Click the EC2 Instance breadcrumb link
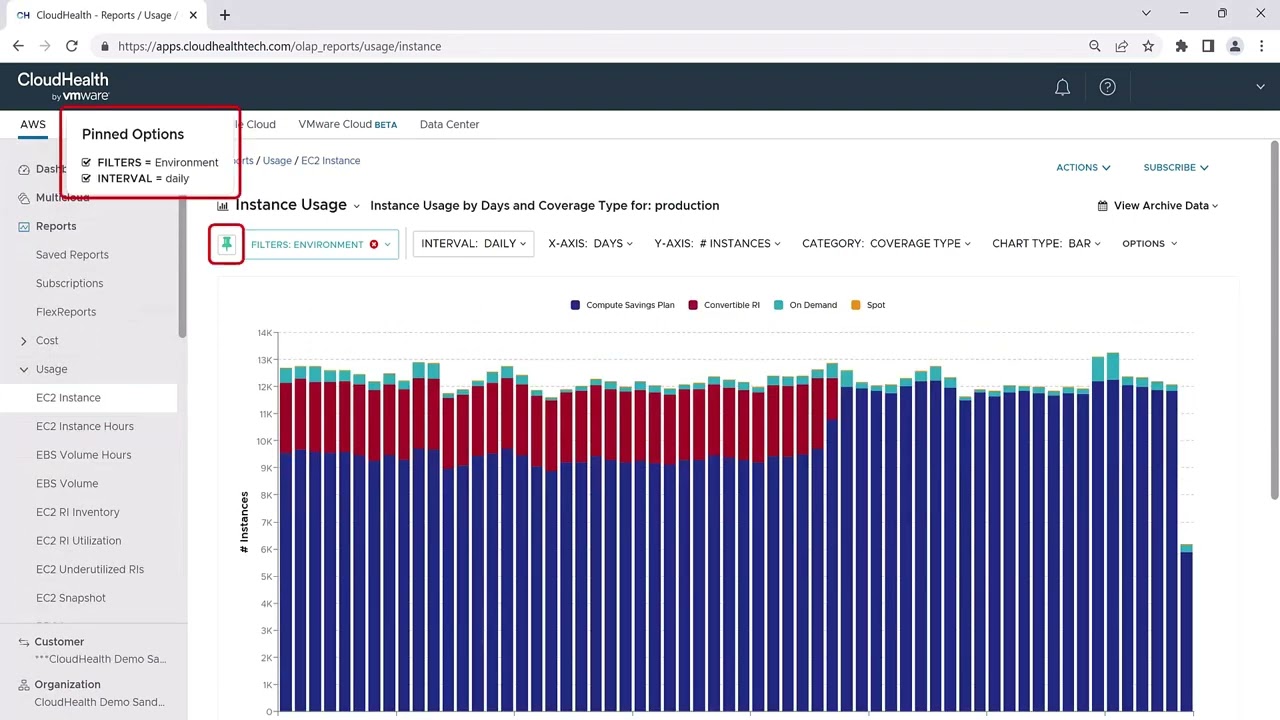Image resolution: width=1280 pixels, height=720 pixels. [x=331, y=160]
